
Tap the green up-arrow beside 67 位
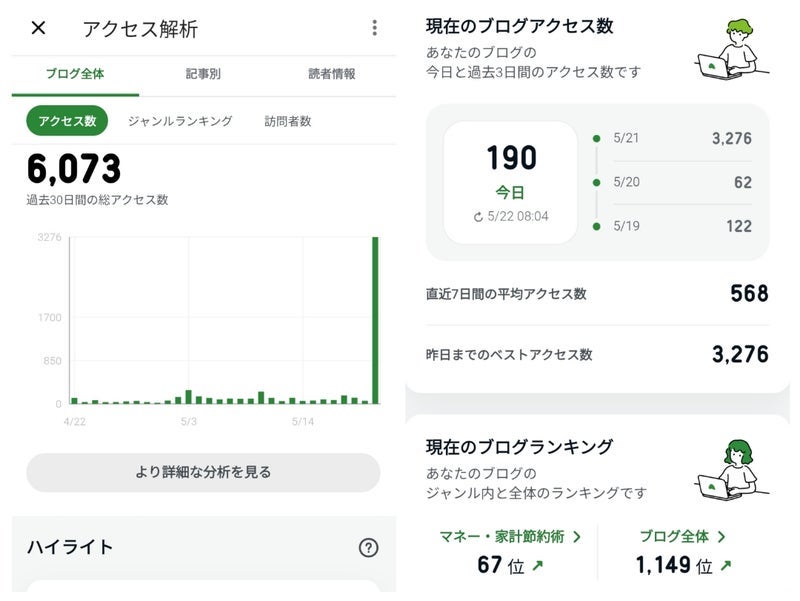pos(538,566)
